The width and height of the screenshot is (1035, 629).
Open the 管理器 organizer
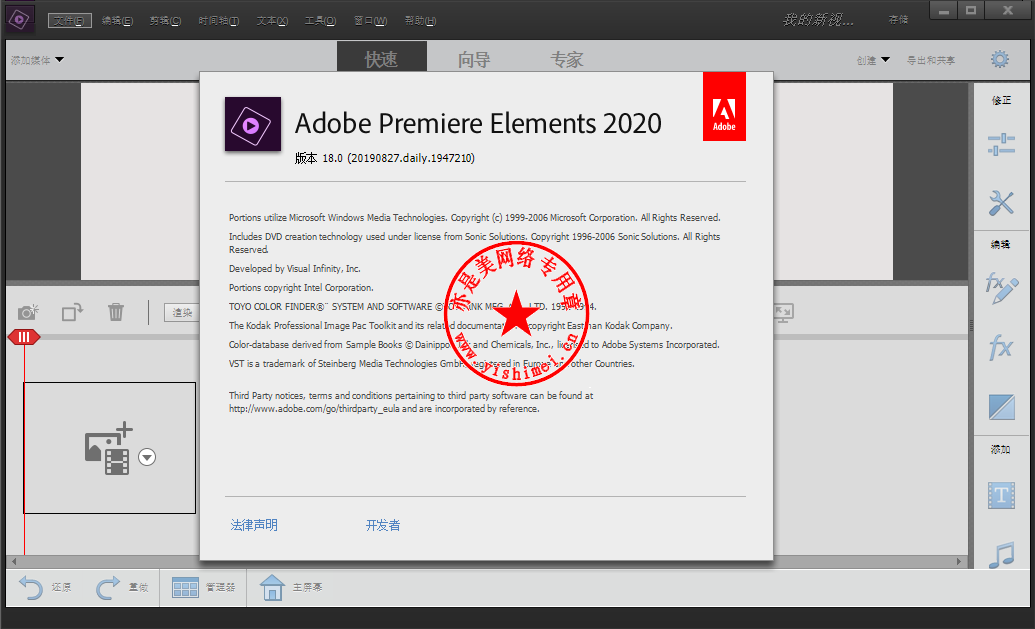pyautogui.click(x=203, y=587)
